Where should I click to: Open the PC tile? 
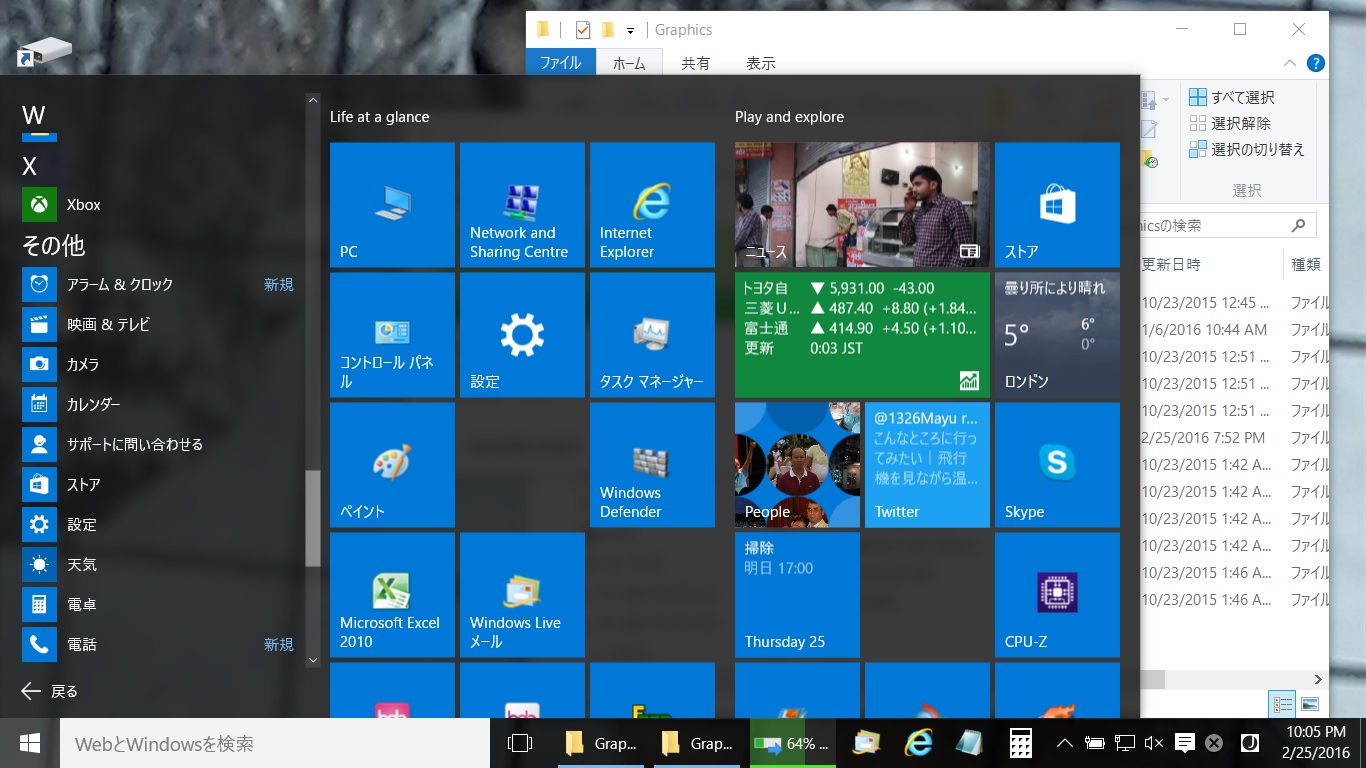pos(392,205)
